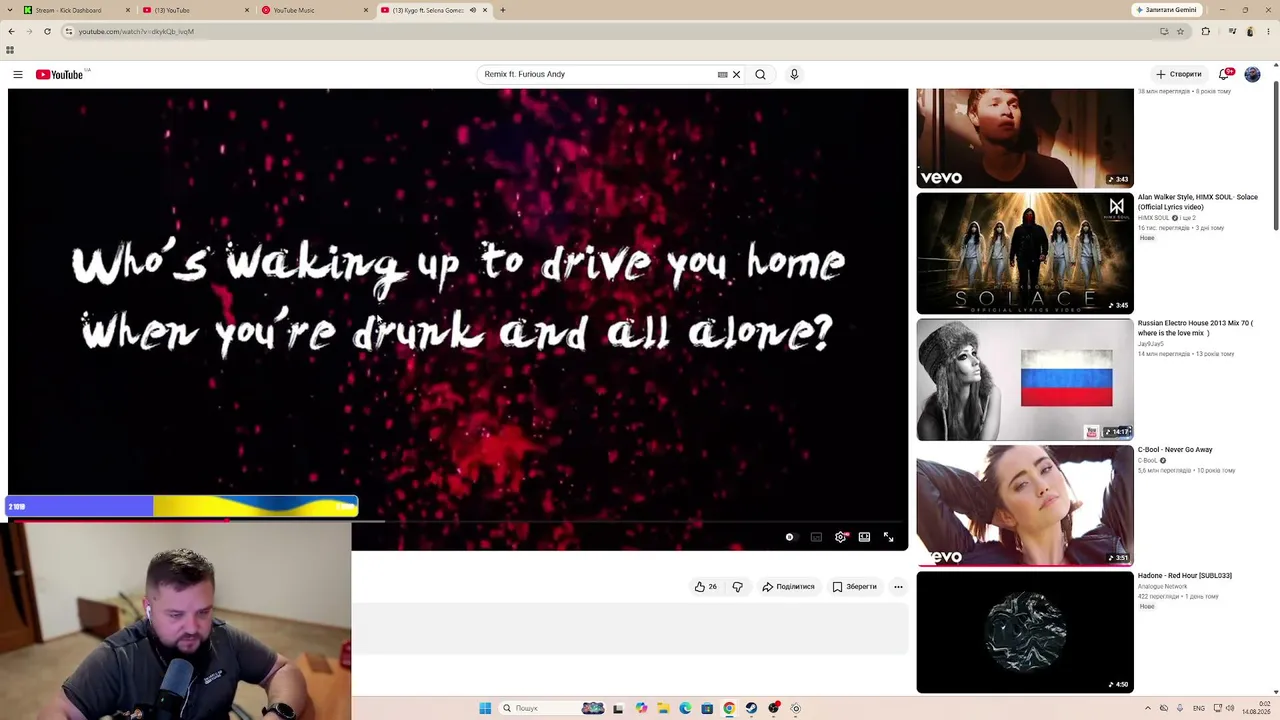
Task: Click the Створити create button
Action: pos(1178,74)
